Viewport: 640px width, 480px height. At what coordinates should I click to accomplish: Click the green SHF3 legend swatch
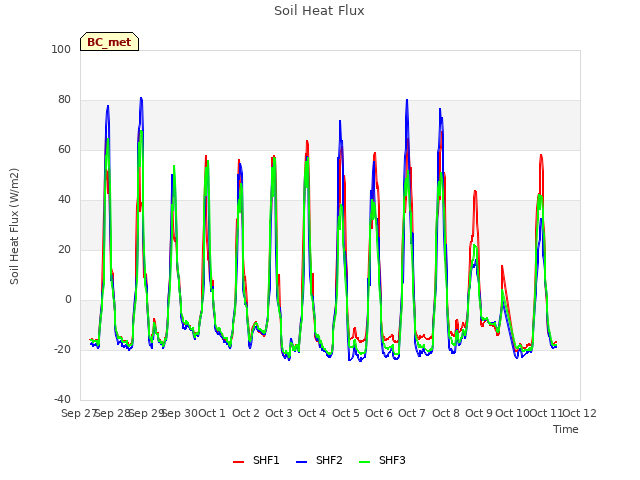click(364, 462)
